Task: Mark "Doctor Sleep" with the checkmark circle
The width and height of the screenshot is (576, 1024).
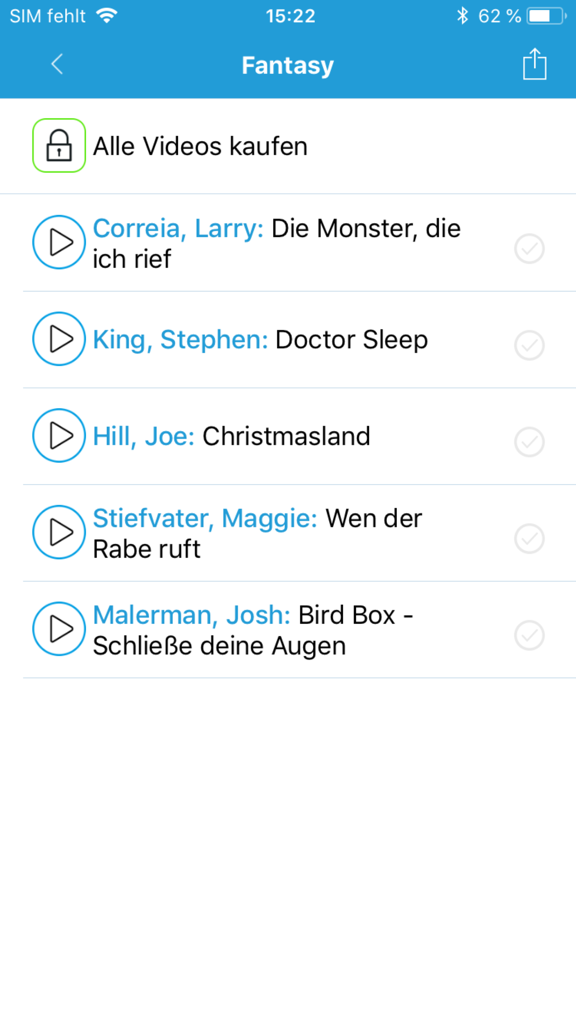Action: pyautogui.click(x=529, y=345)
